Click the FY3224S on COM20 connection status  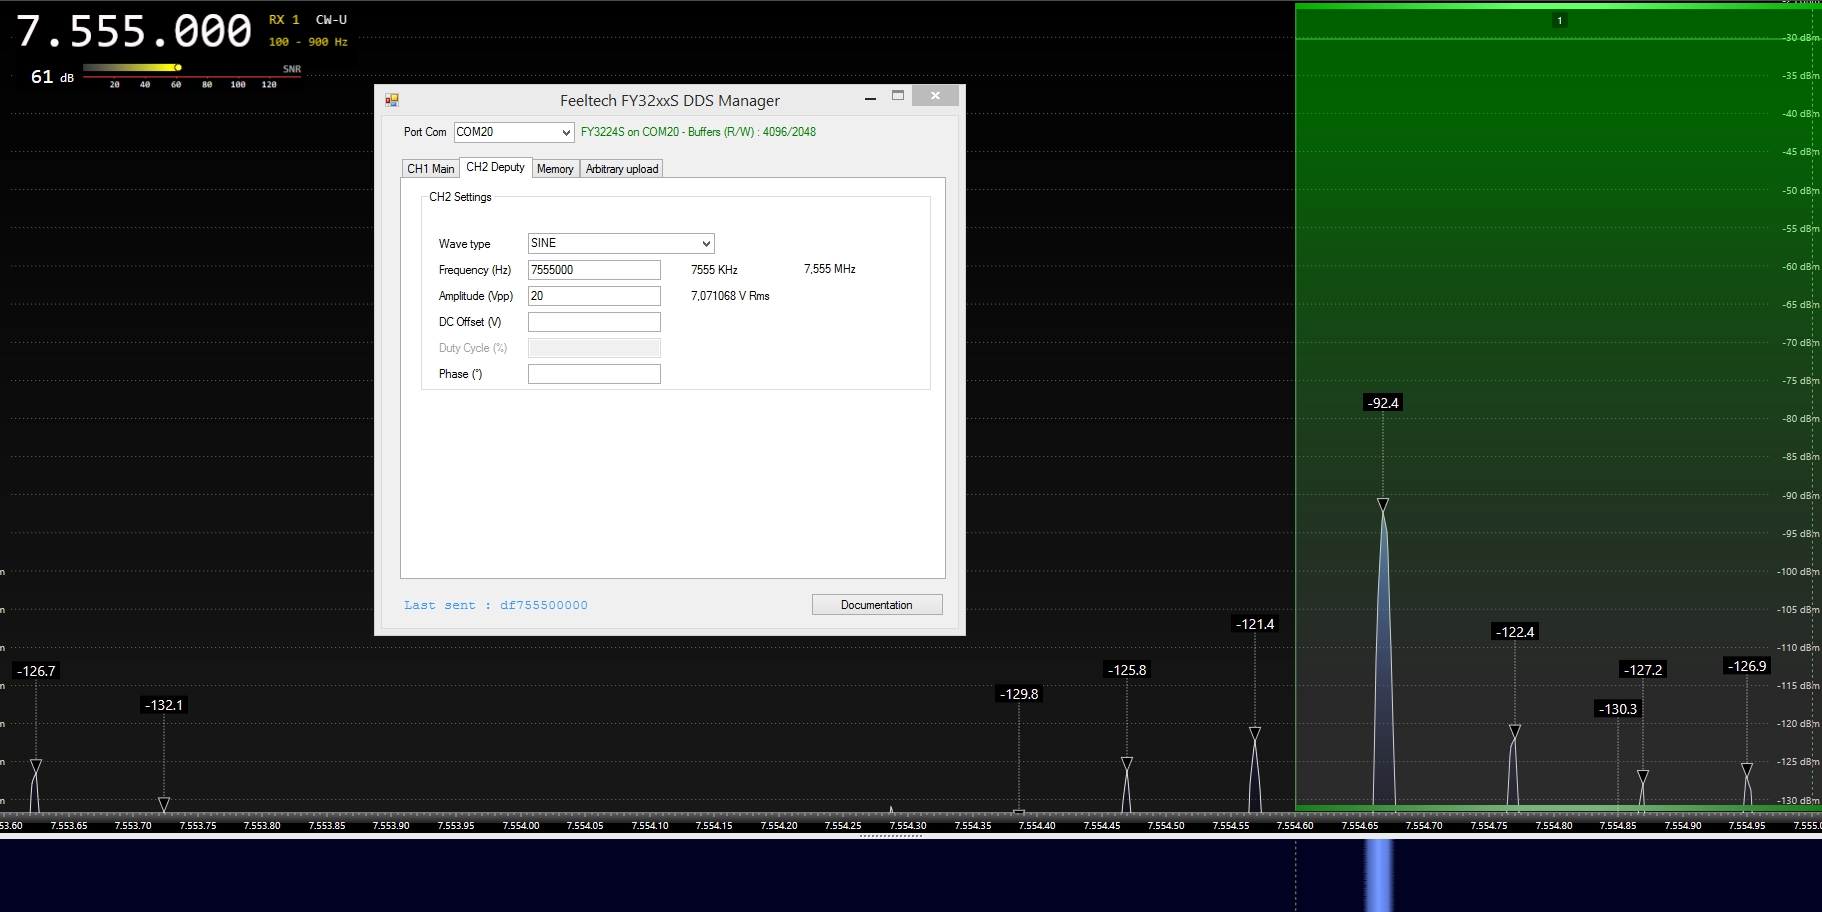tap(698, 132)
